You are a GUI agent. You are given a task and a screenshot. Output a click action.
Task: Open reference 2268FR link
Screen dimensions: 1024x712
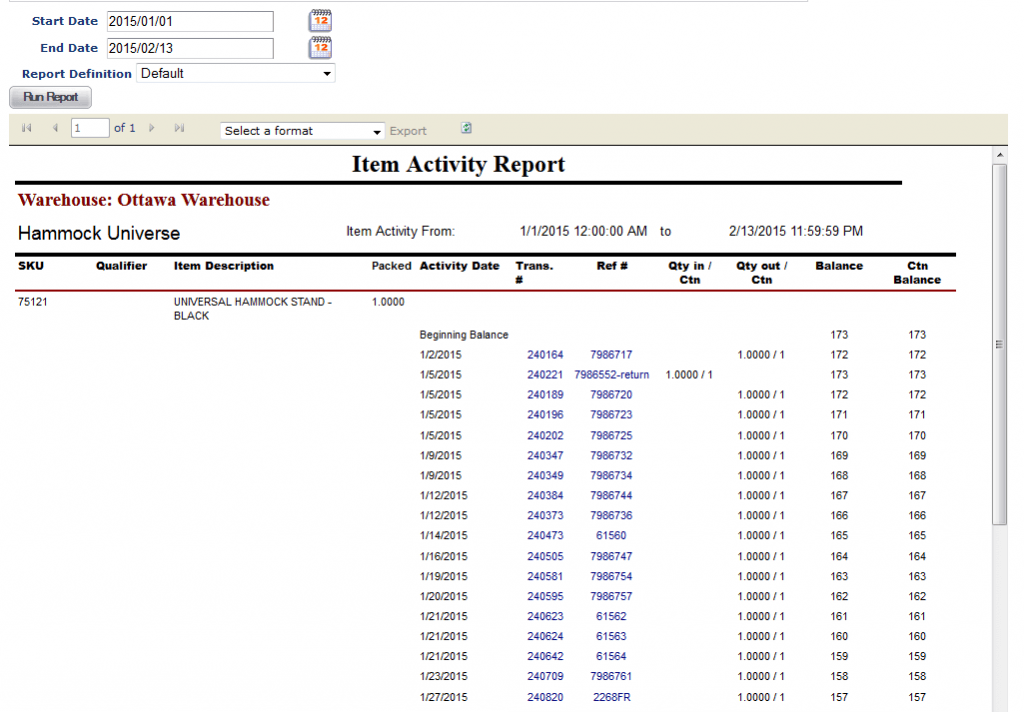(611, 697)
